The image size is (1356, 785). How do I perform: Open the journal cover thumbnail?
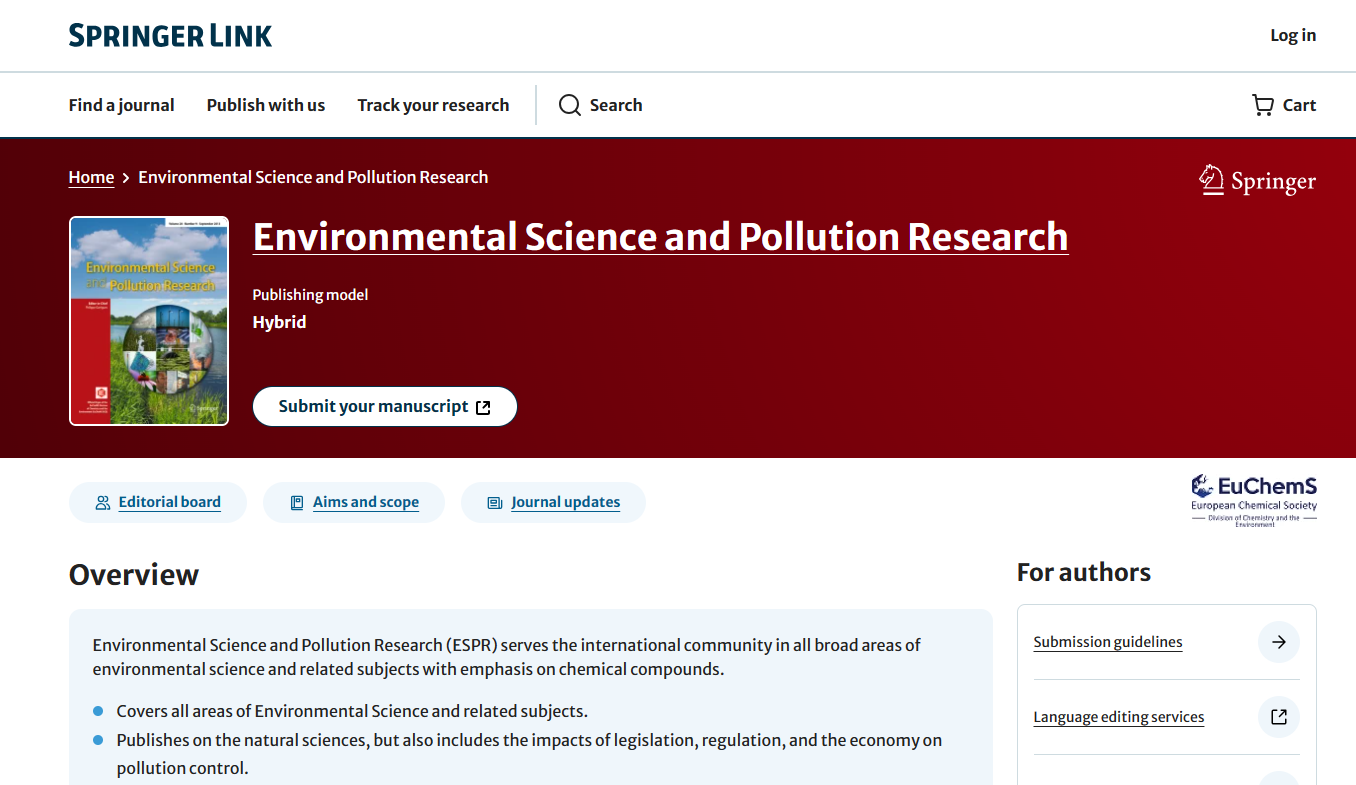149,321
